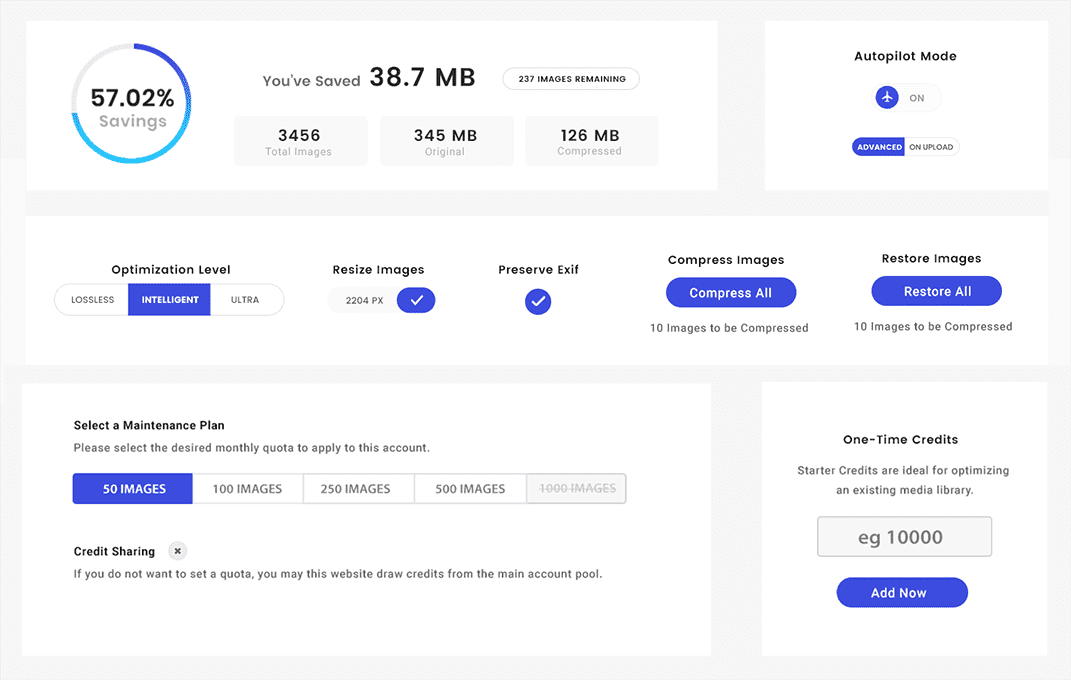Focus the One-Time Credits amount field
Screen dimensions: 1071x680
904,537
